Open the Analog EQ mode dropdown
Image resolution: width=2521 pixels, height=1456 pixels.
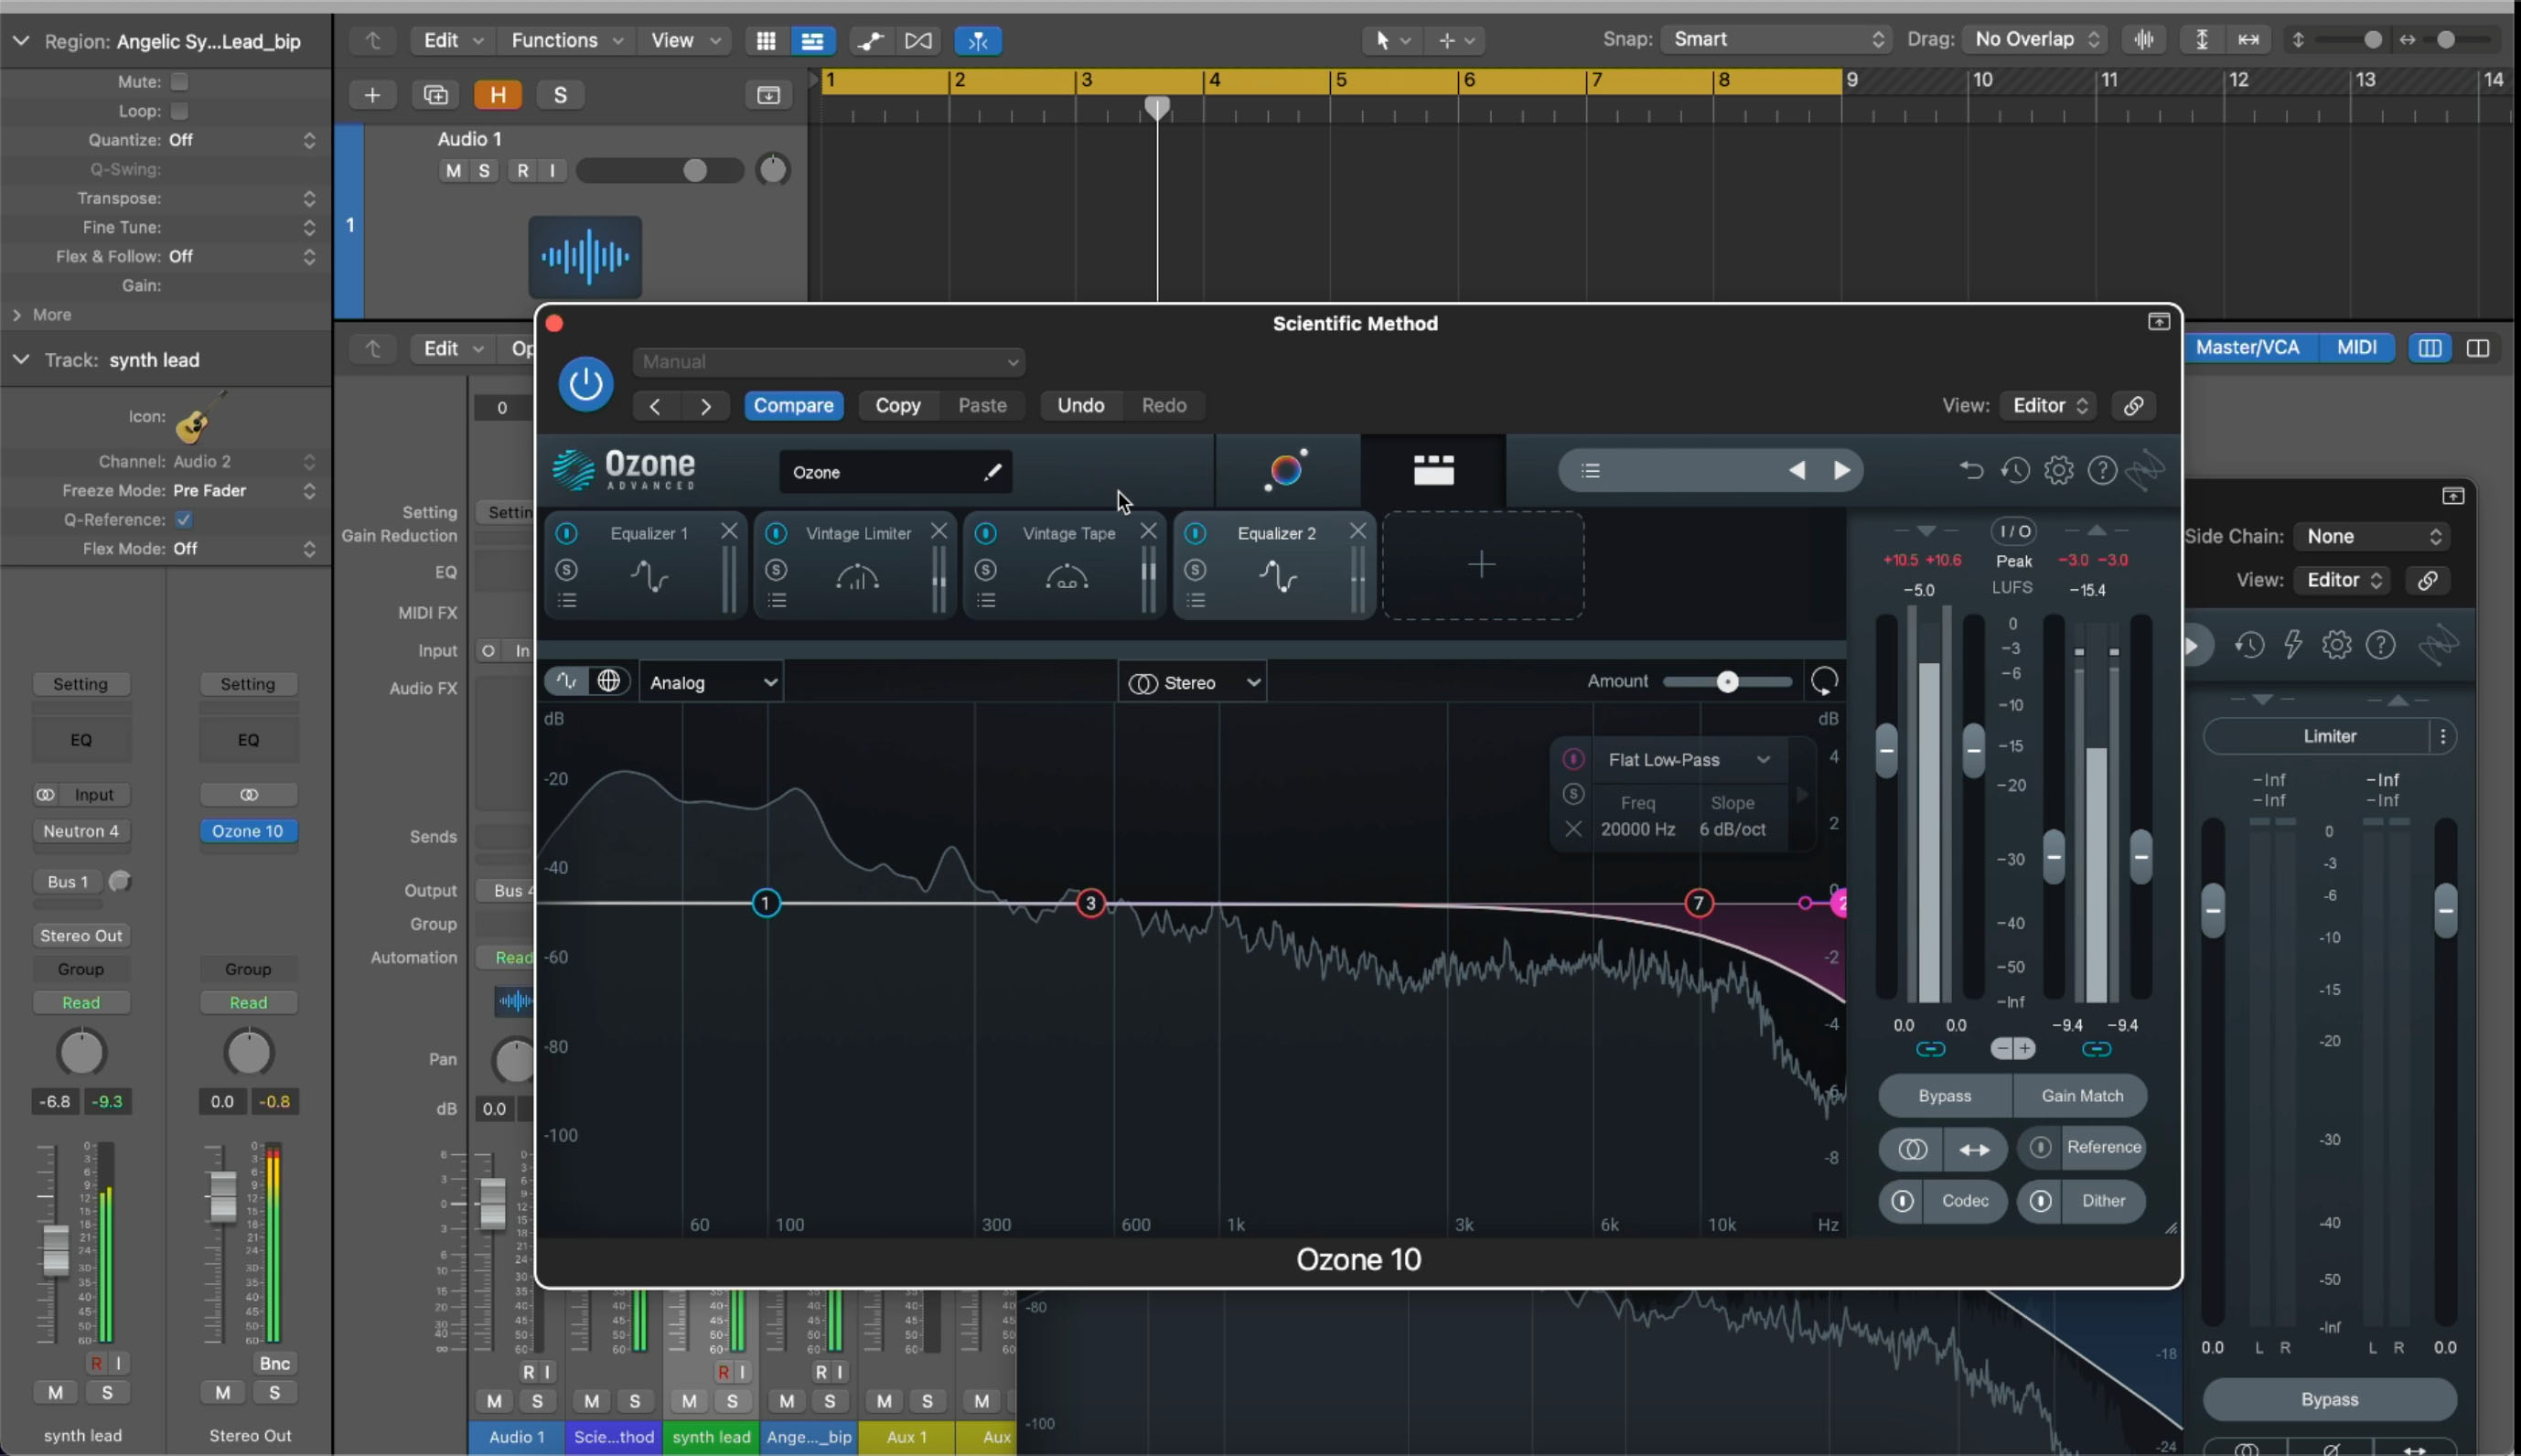(x=711, y=682)
